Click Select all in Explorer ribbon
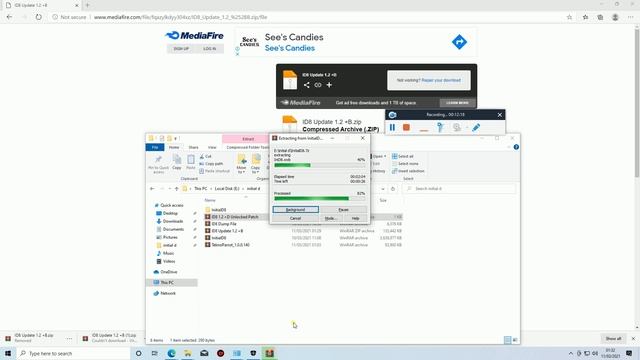 (403, 156)
